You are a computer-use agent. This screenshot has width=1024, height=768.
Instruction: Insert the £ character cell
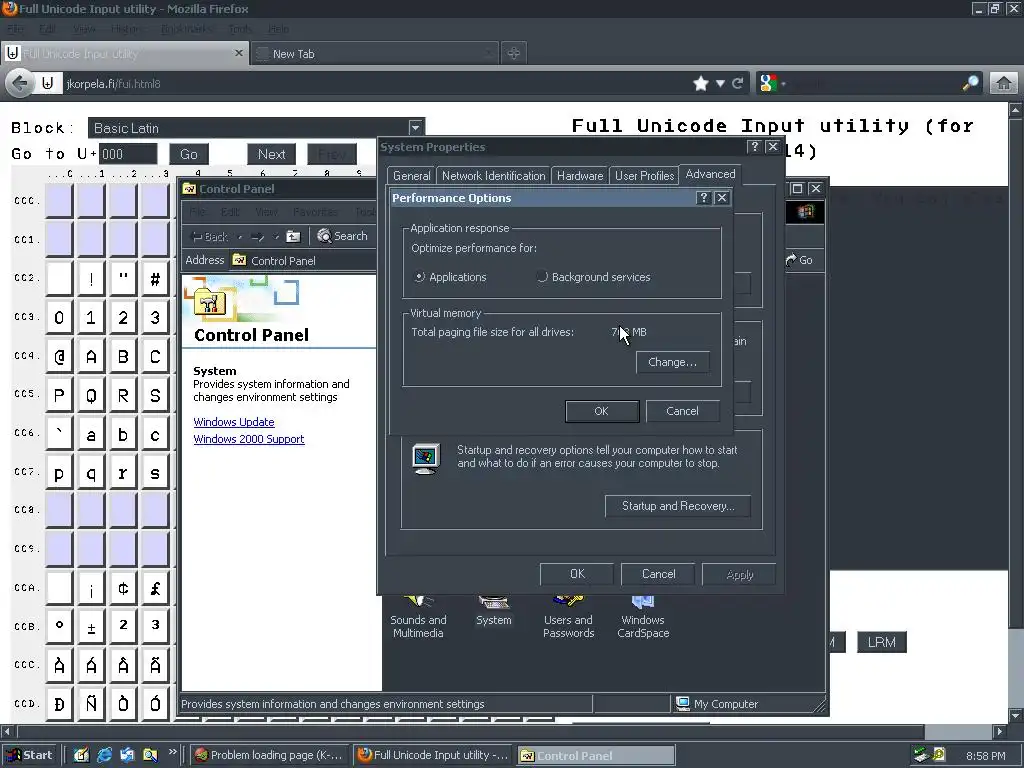coord(155,588)
